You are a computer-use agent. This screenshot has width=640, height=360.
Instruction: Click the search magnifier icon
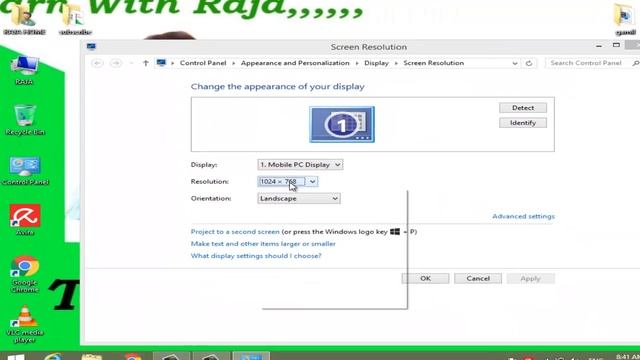coord(636,63)
